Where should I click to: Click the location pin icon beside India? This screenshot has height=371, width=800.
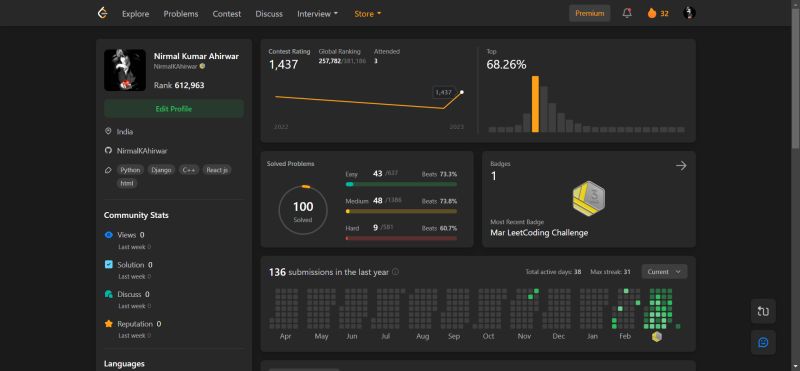tap(108, 131)
